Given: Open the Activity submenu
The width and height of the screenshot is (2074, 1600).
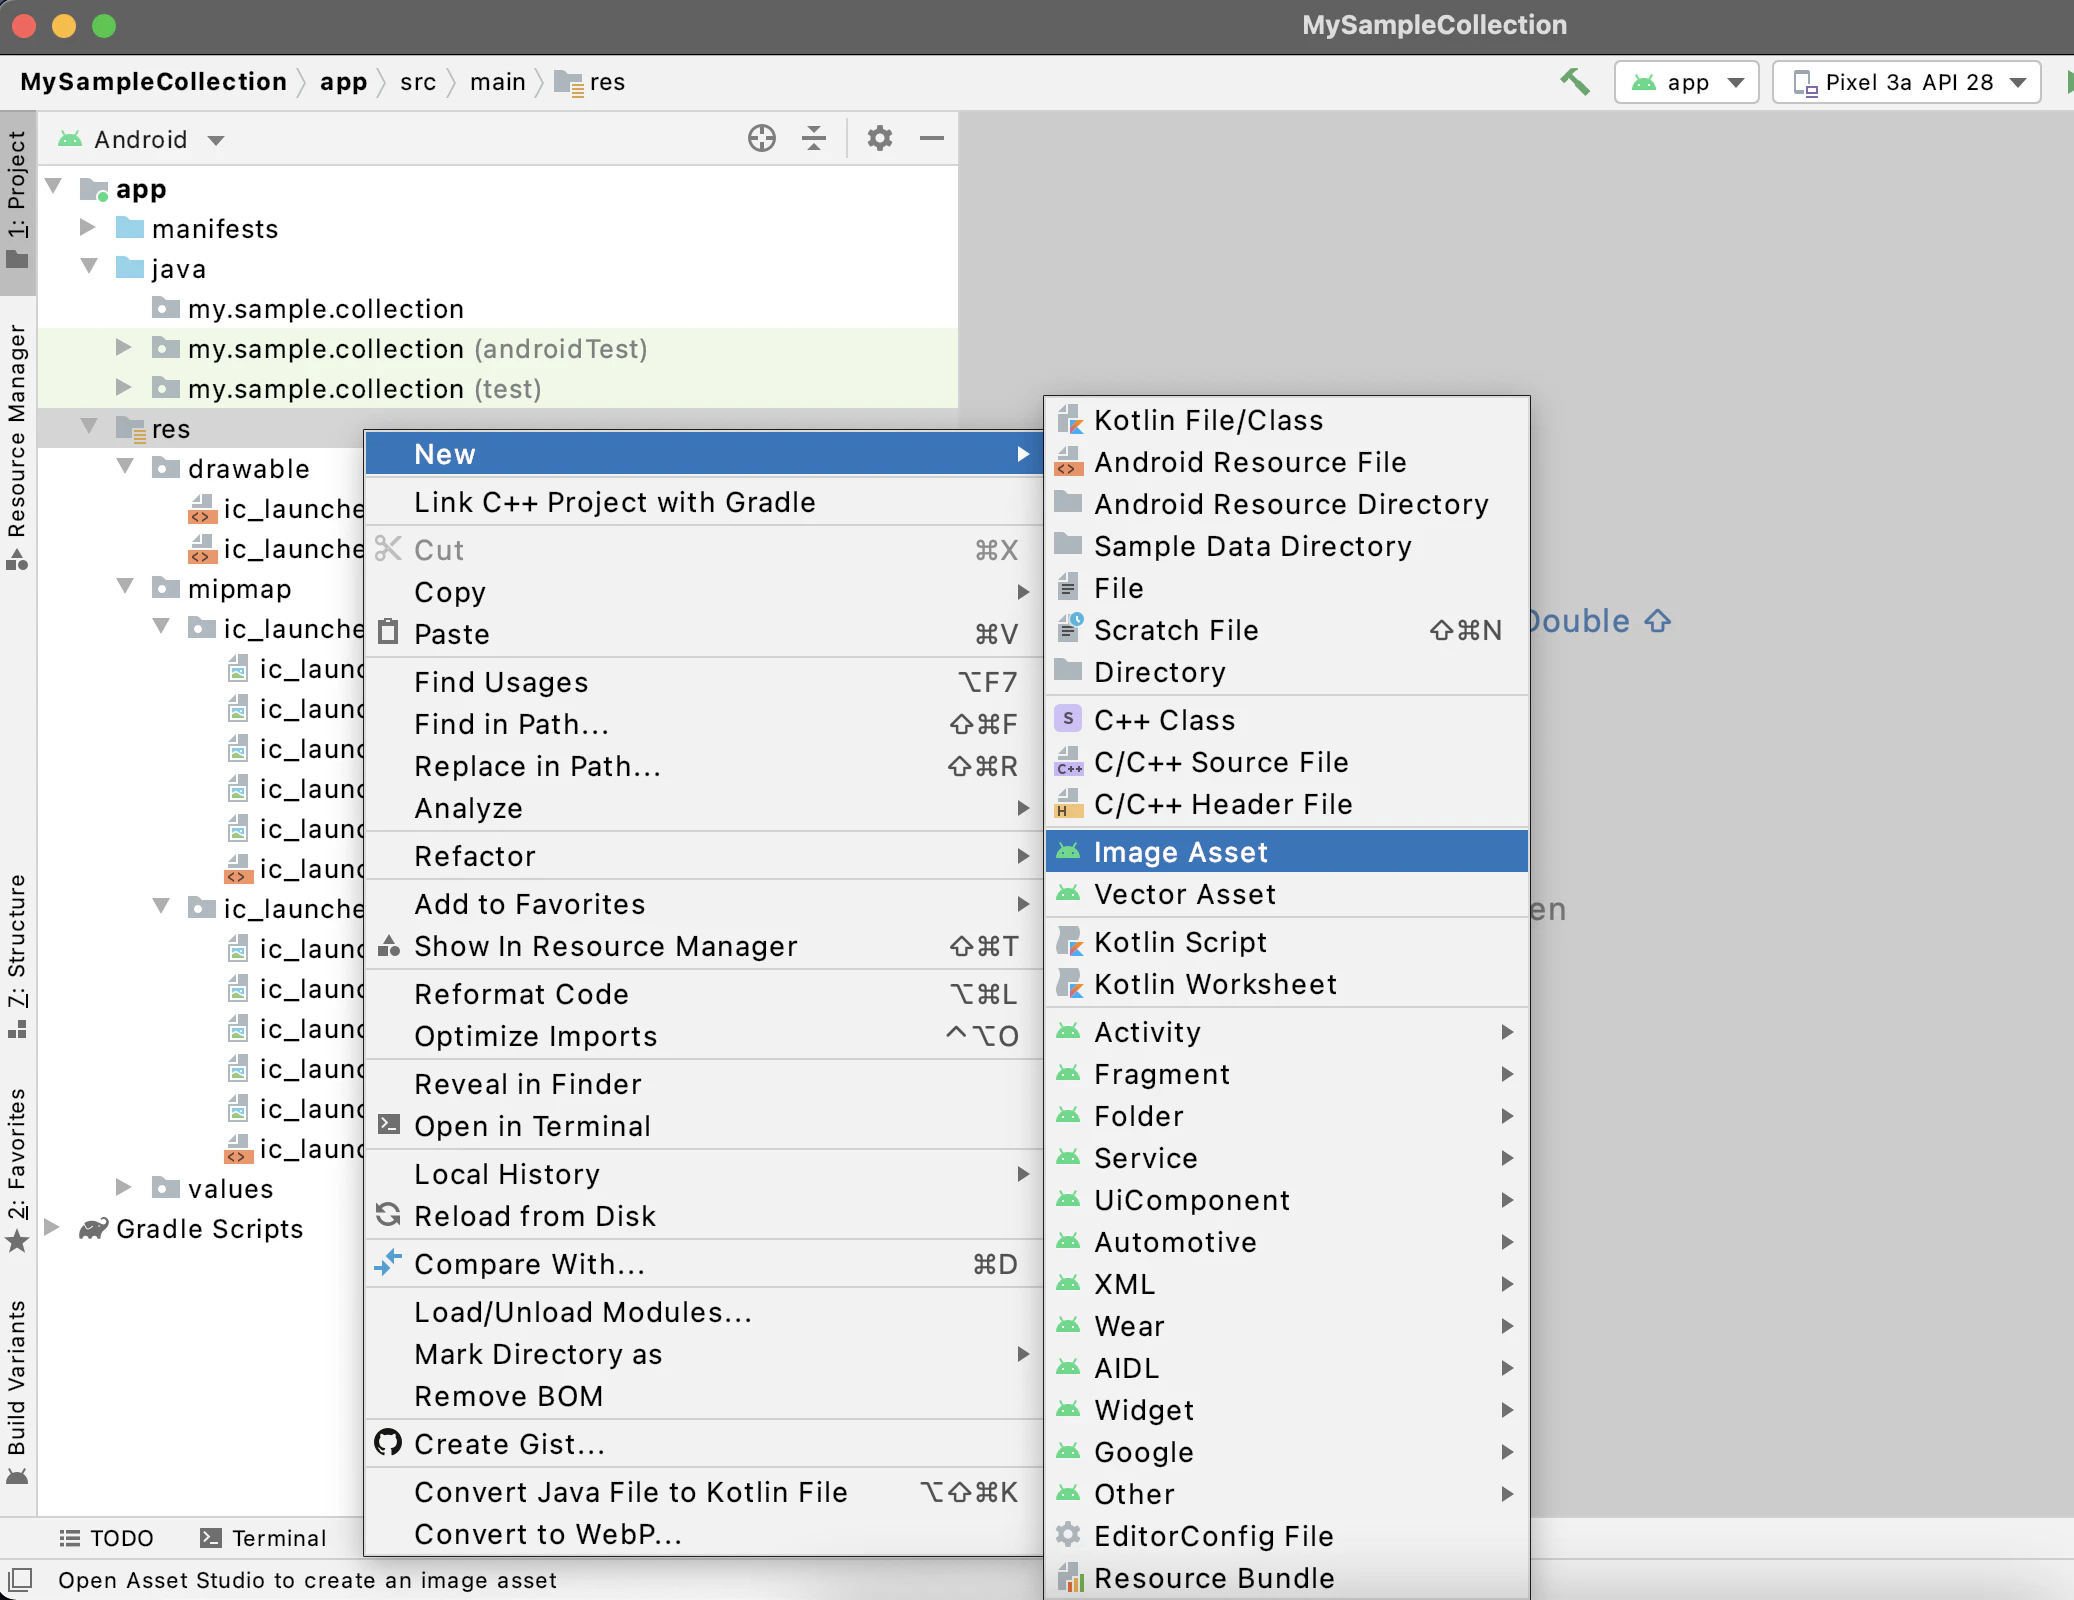Looking at the screenshot, I should (x=1287, y=1032).
